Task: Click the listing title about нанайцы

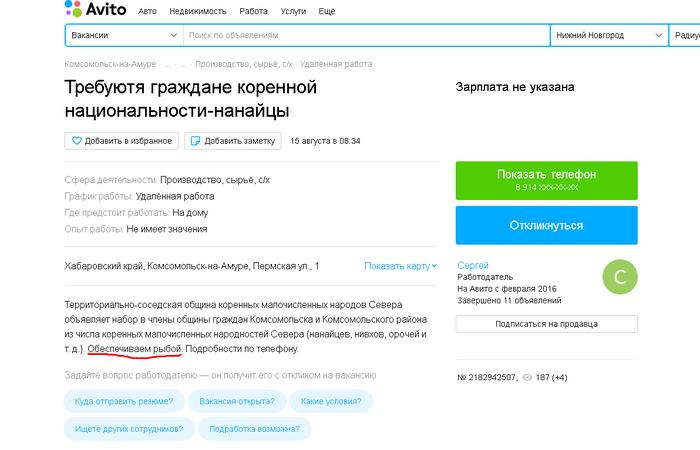Action: pyautogui.click(x=191, y=99)
